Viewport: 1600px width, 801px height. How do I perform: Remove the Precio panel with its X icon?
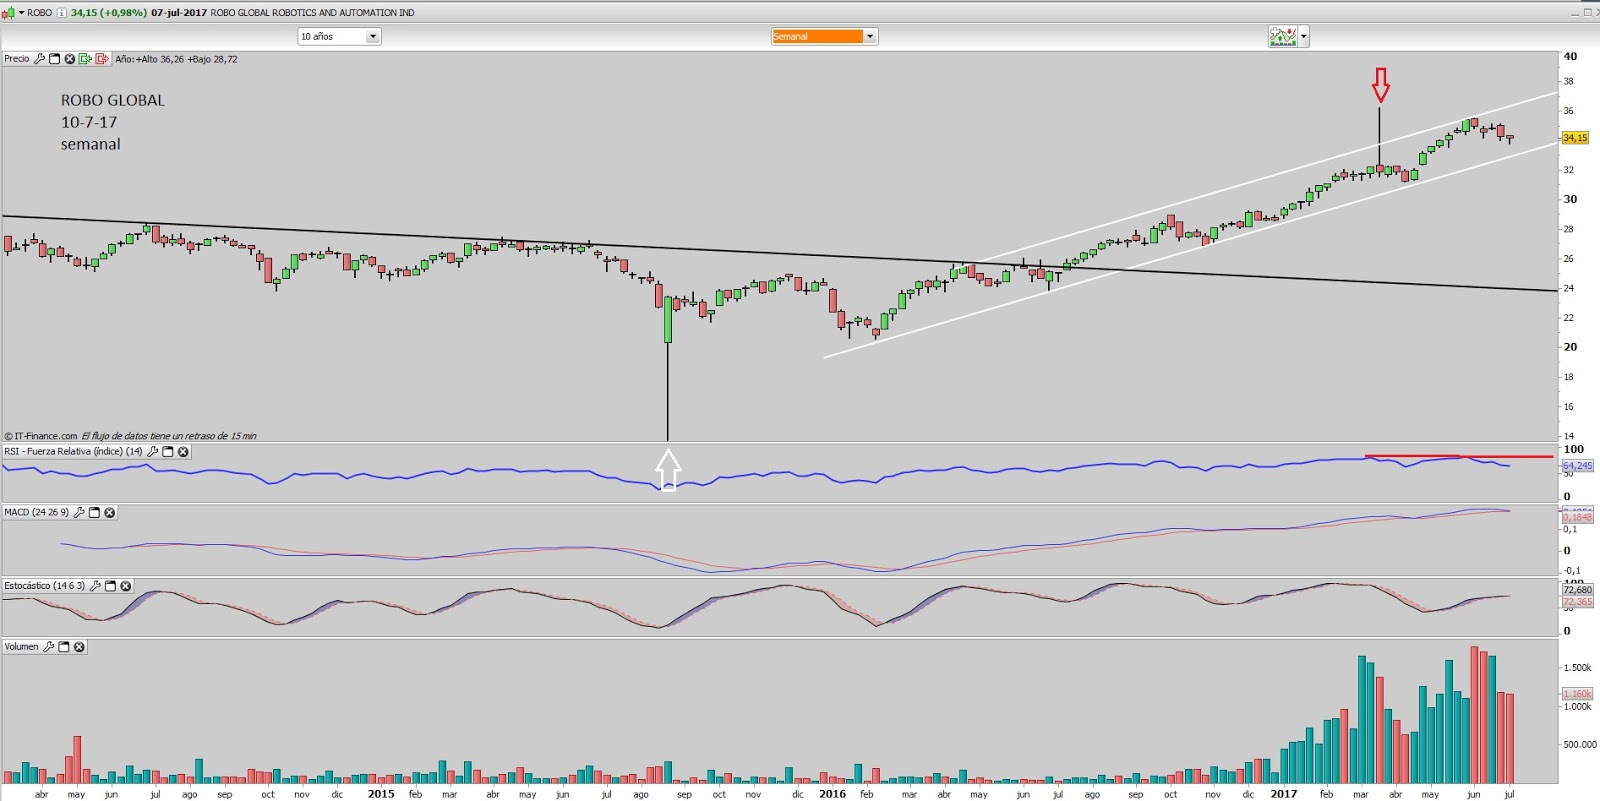tap(70, 59)
